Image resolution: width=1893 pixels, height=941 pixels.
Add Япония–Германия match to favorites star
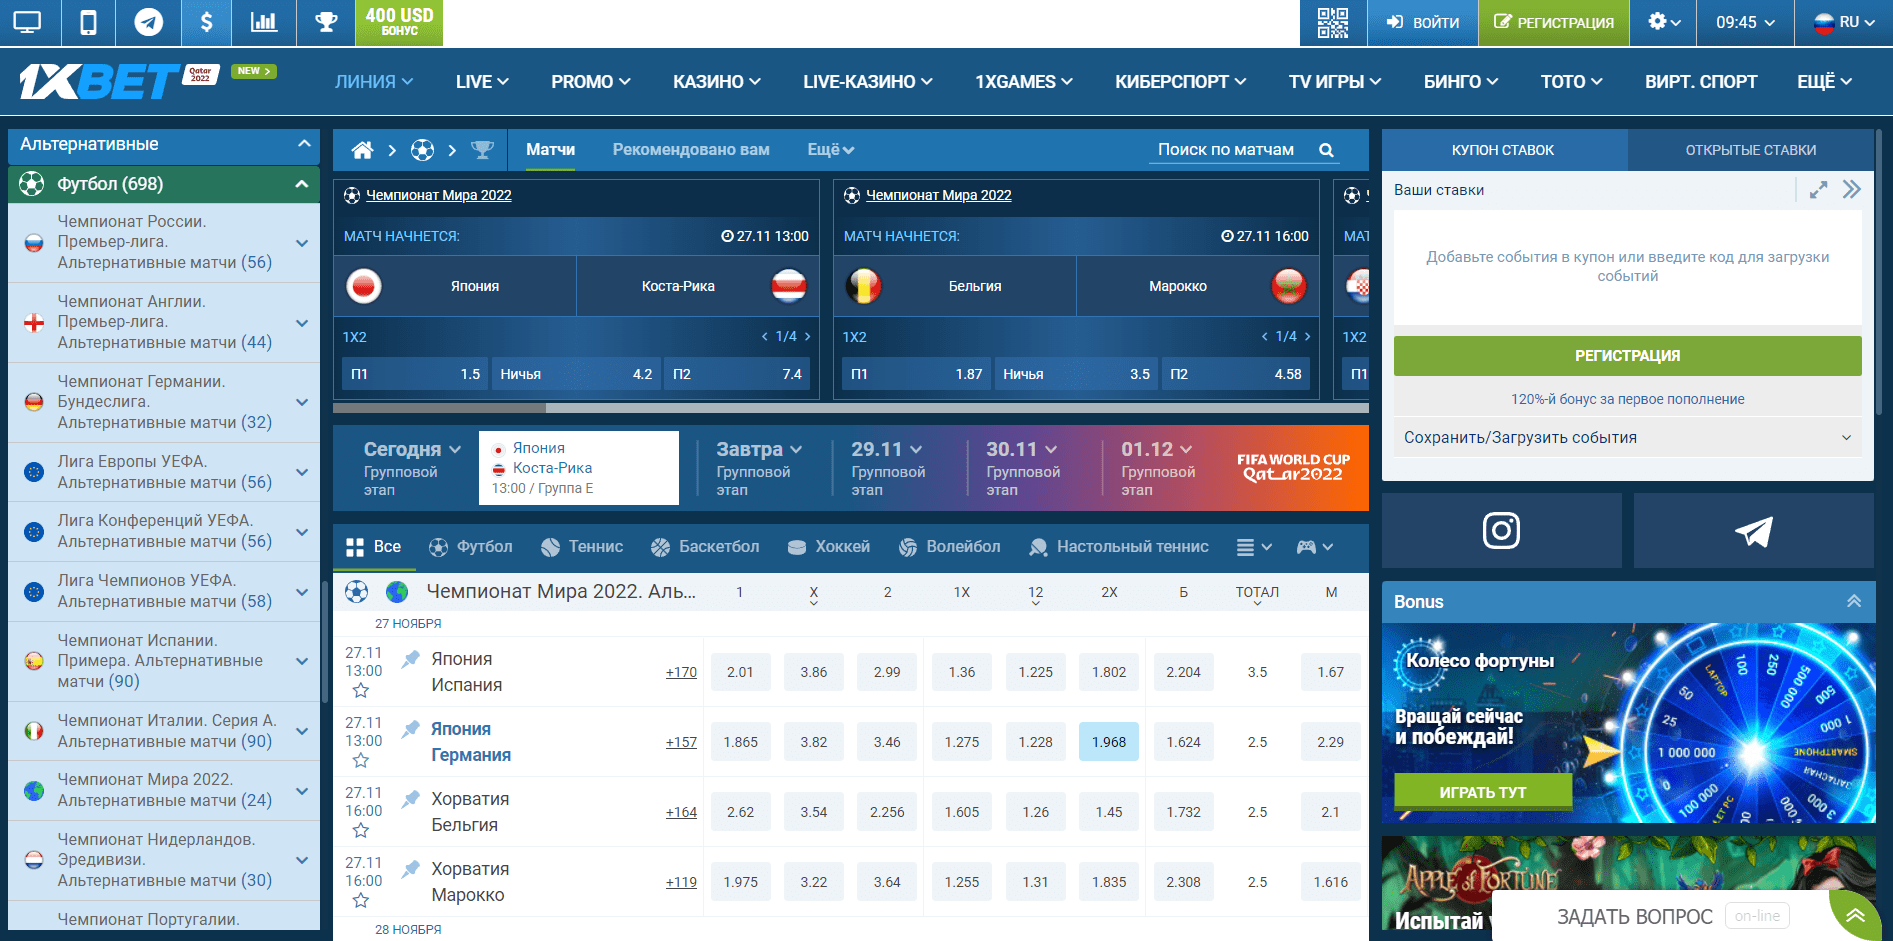(361, 760)
